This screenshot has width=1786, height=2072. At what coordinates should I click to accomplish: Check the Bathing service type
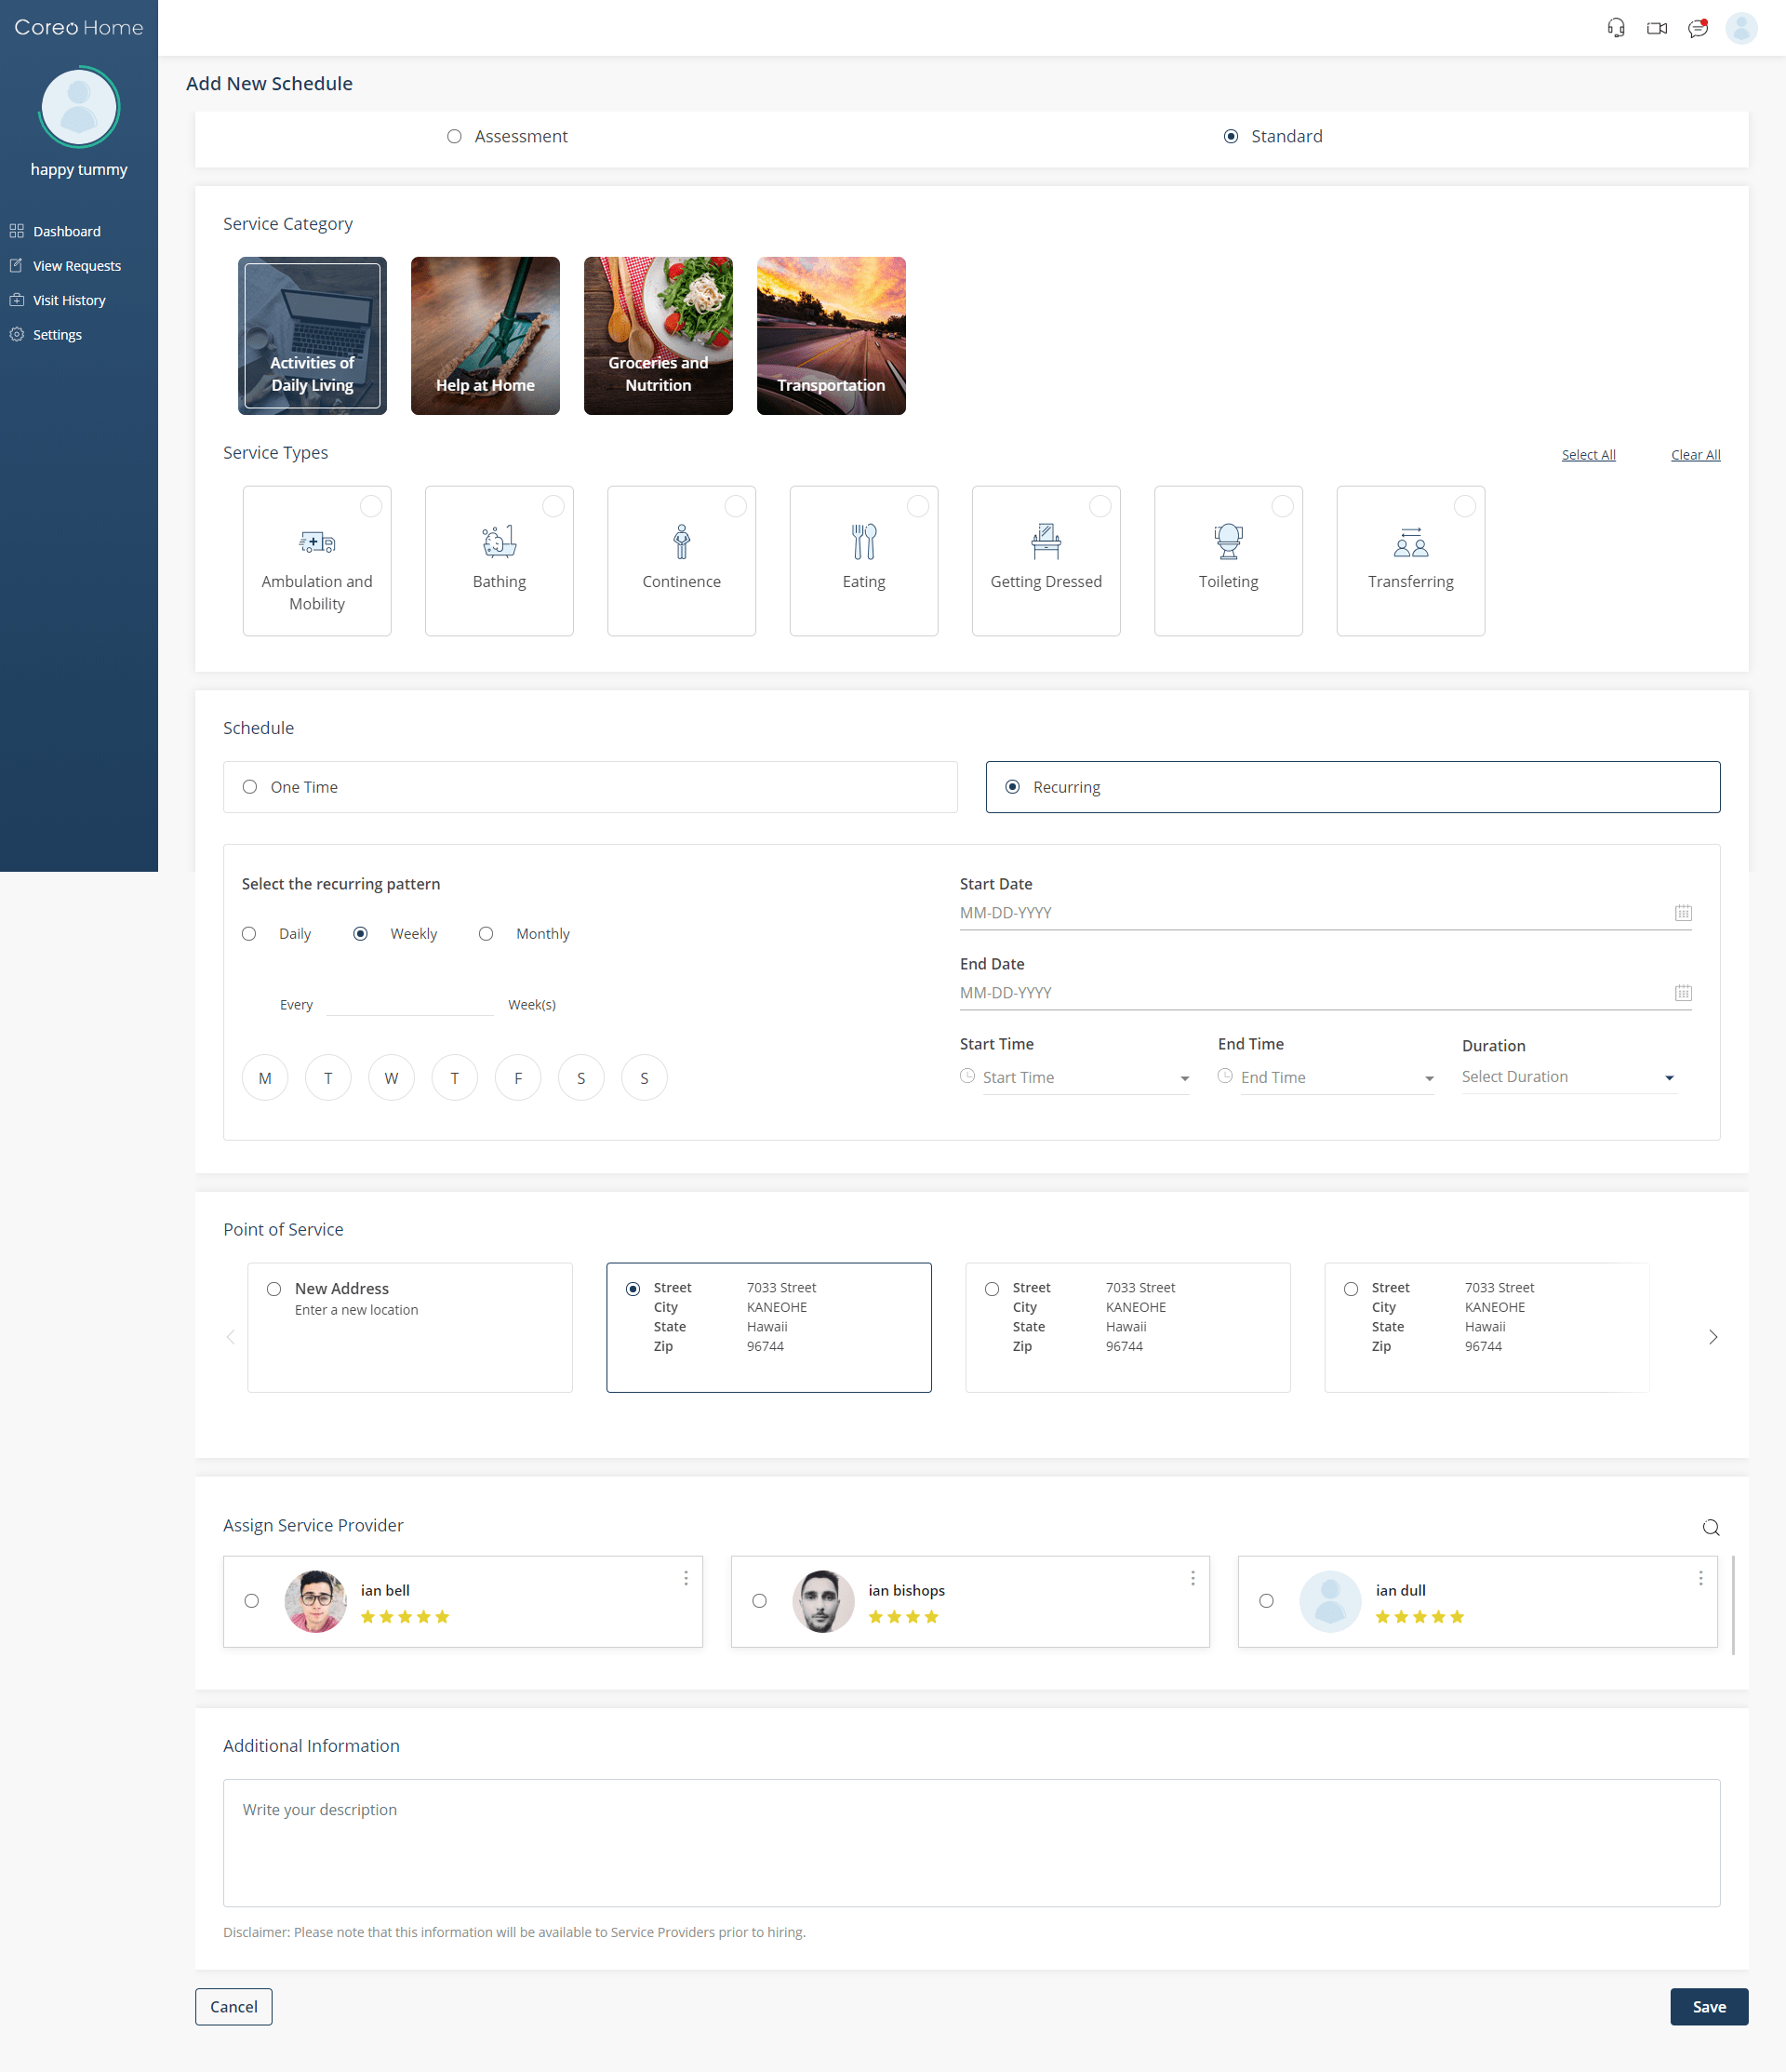click(554, 506)
